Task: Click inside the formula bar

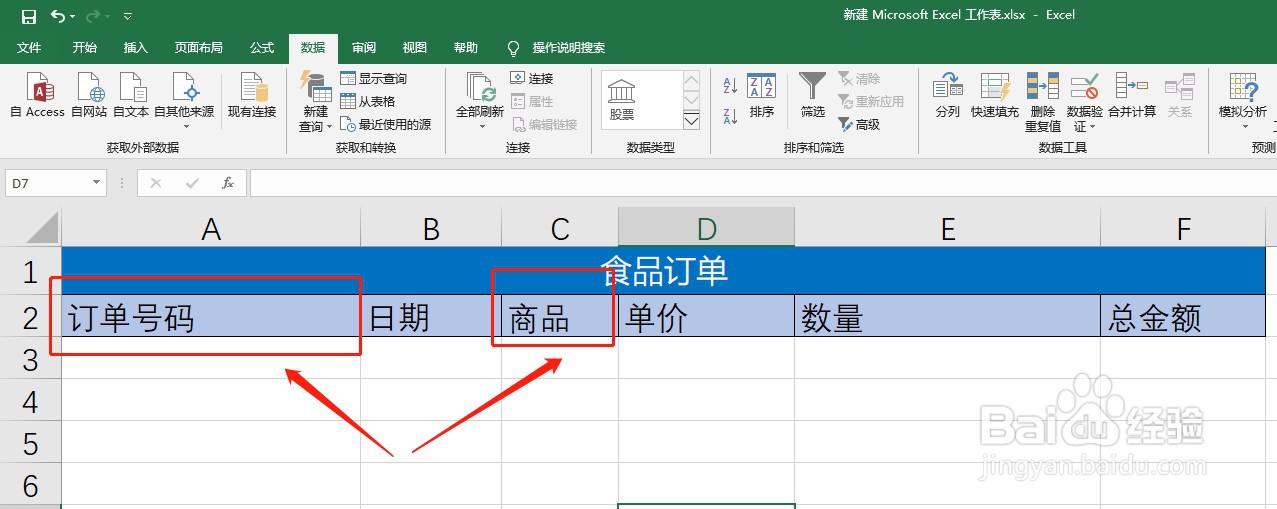Action: [x=762, y=183]
